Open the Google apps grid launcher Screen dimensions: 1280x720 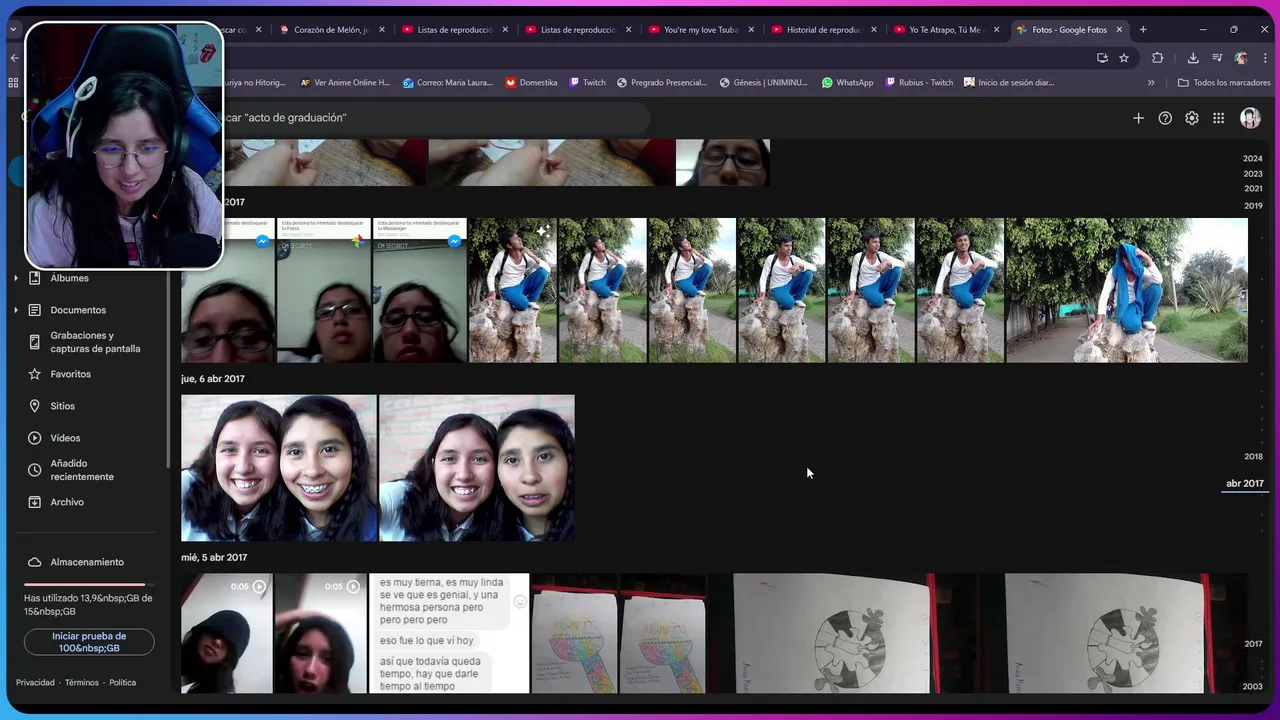pos(1218,118)
